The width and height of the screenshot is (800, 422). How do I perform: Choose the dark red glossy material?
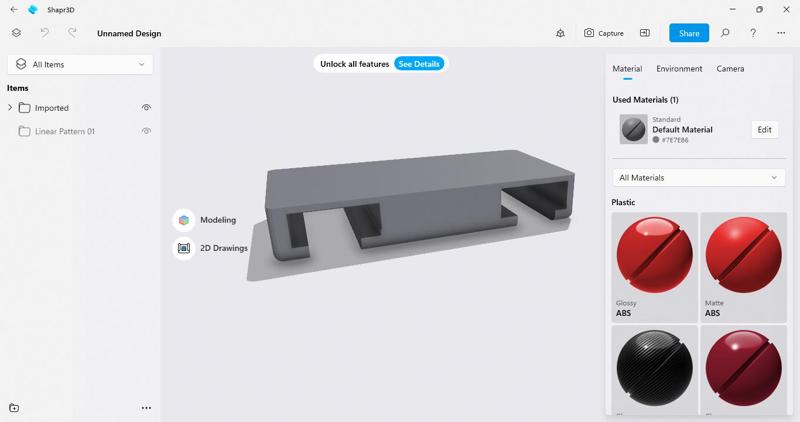click(743, 369)
